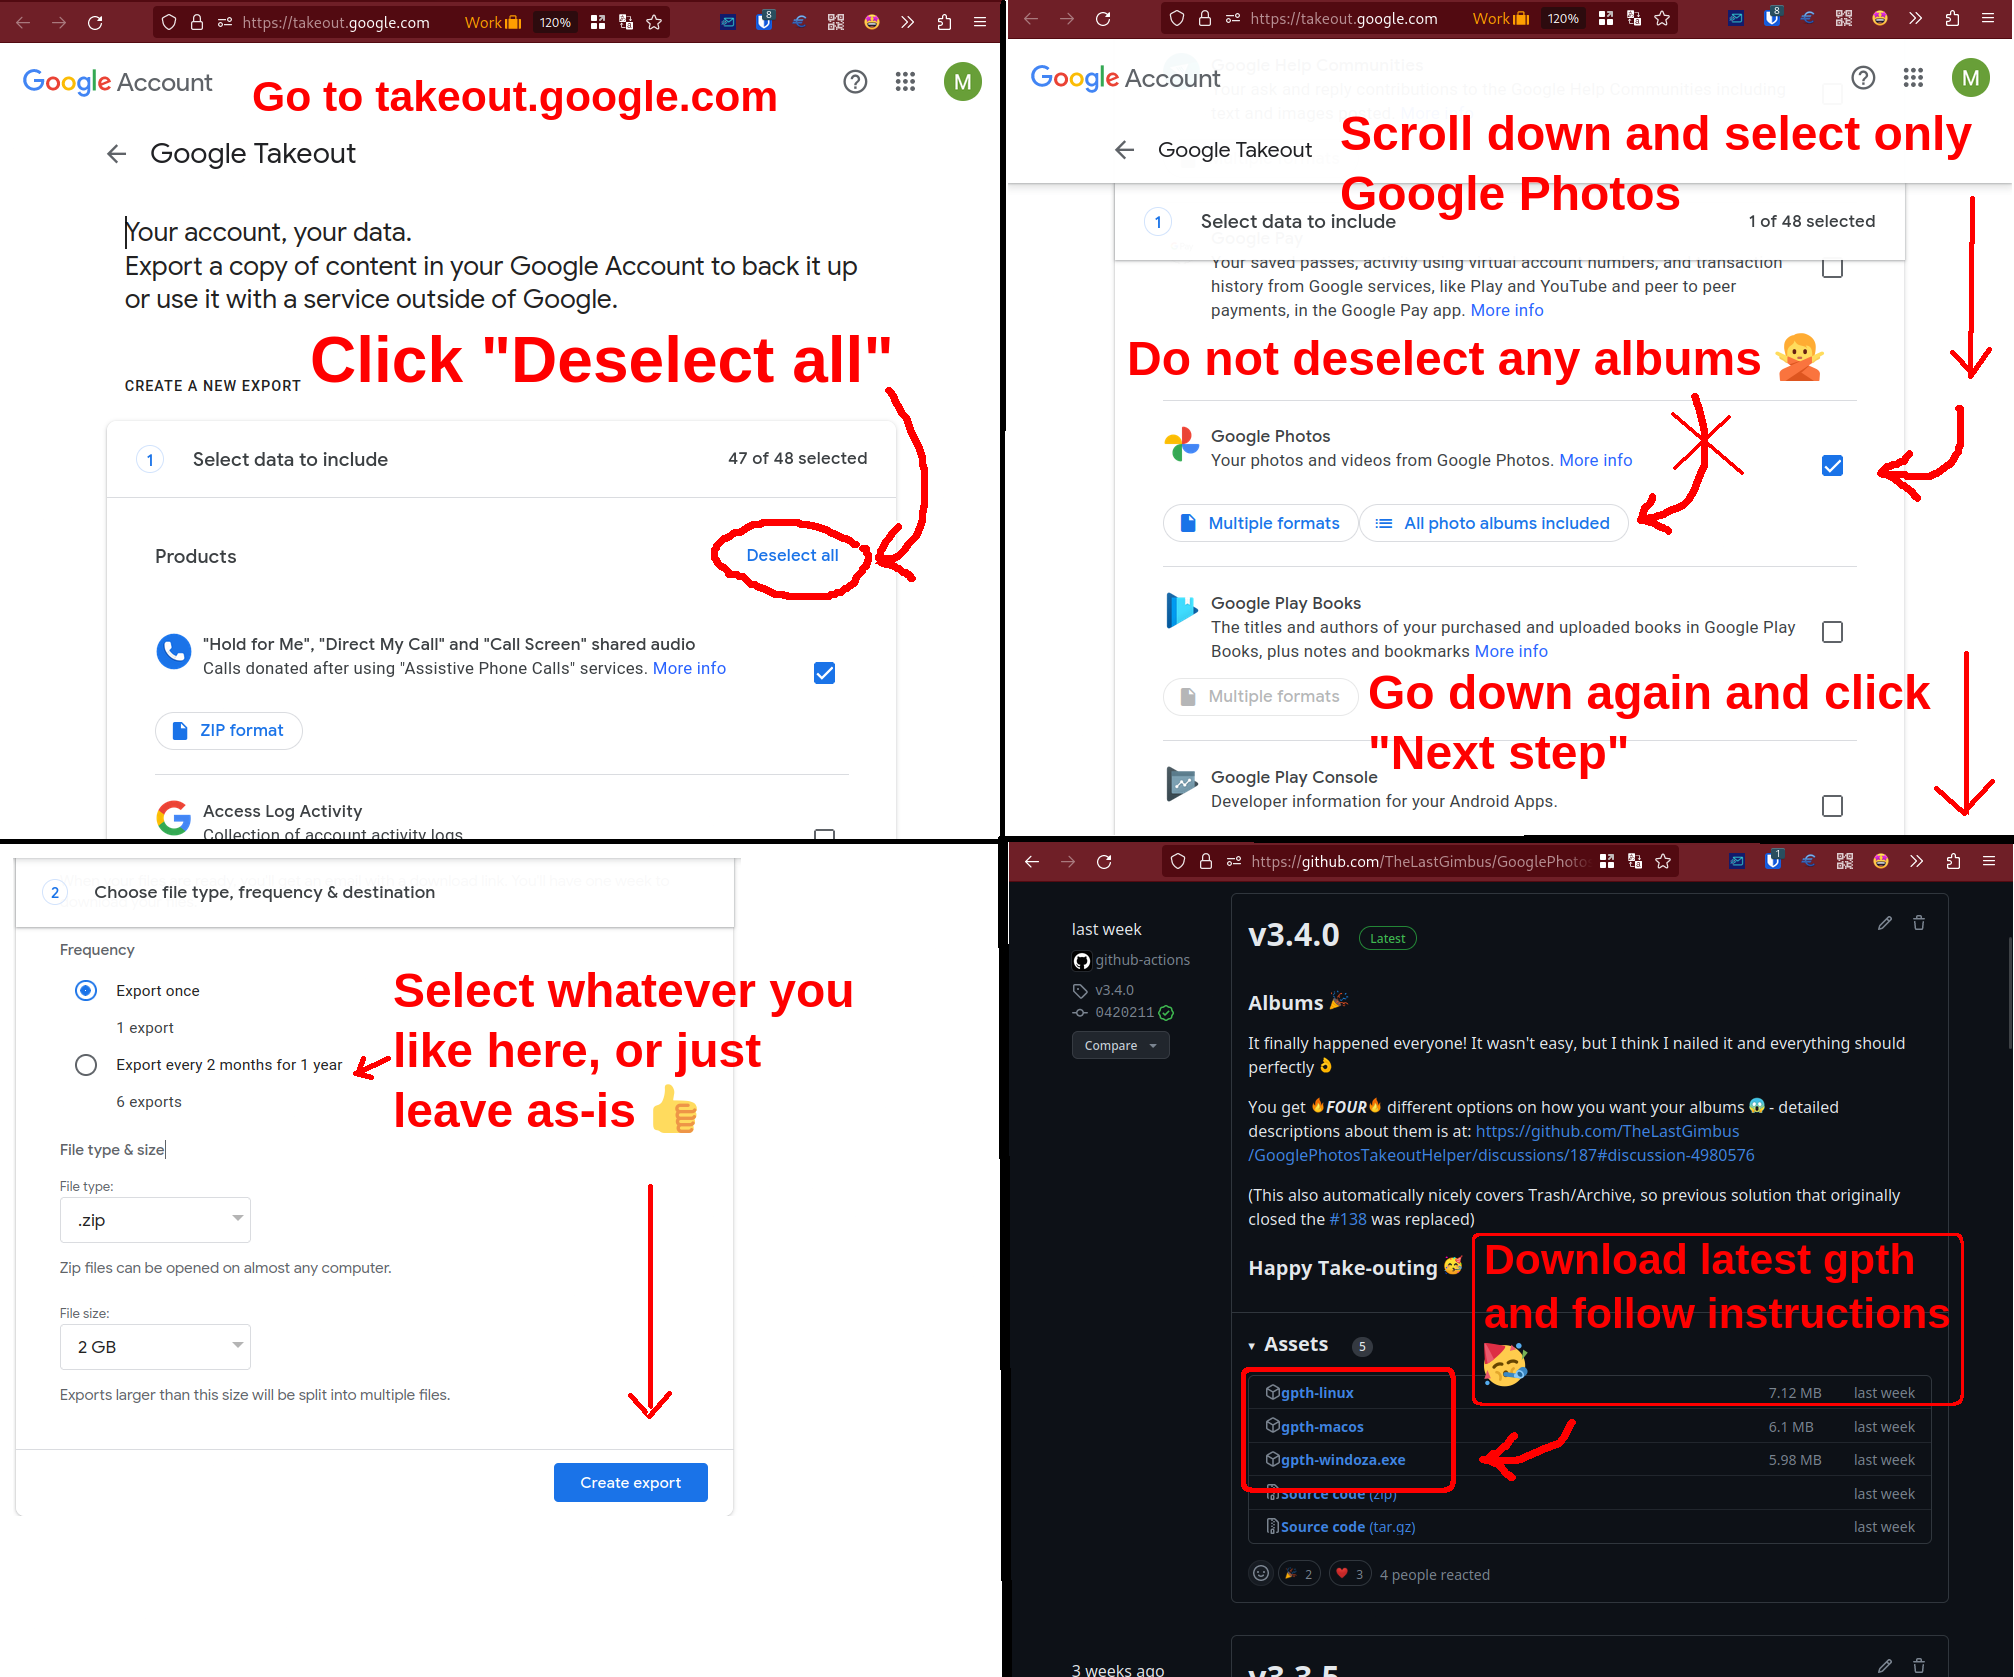Click the Google Play Books icon
Image resolution: width=2014 pixels, height=1677 pixels.
1181,609
